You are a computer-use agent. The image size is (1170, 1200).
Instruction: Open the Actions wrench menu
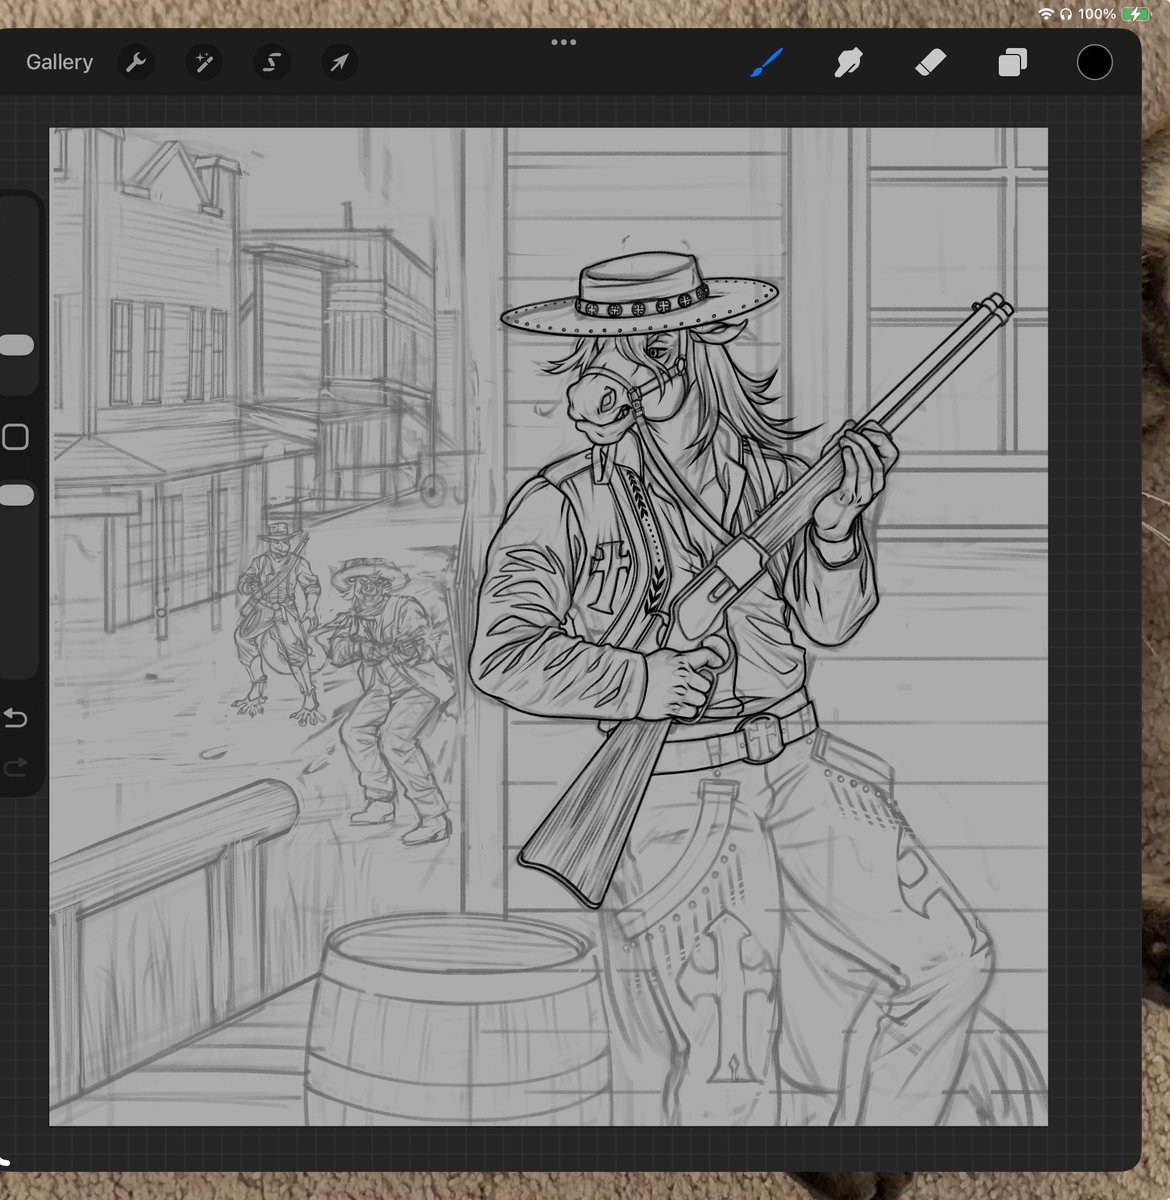point(136,63)
